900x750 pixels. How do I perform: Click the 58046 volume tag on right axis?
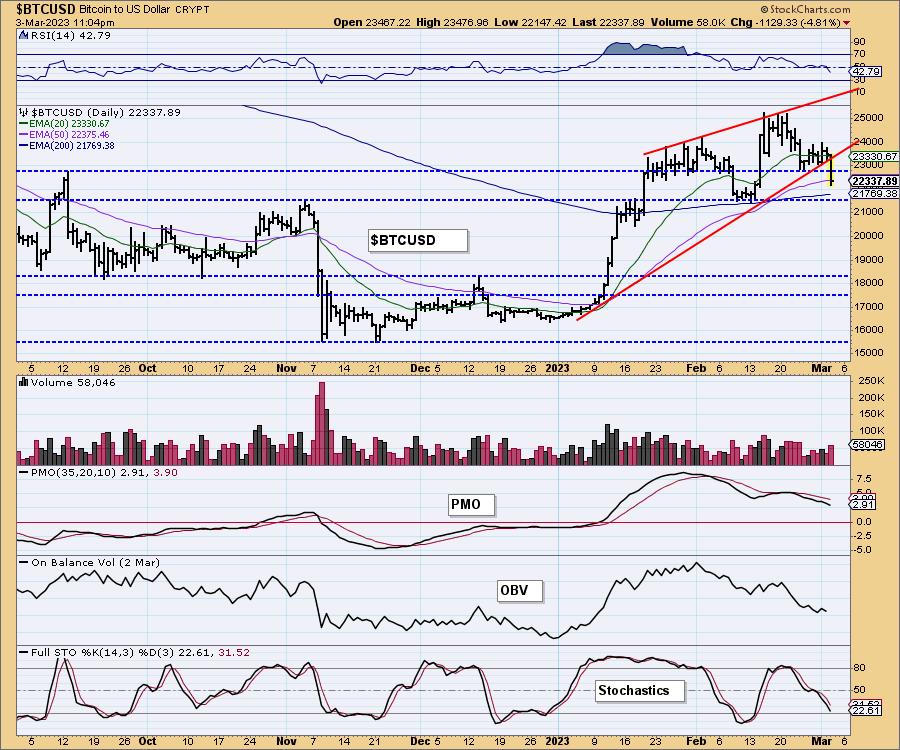[x=868, y=444]
